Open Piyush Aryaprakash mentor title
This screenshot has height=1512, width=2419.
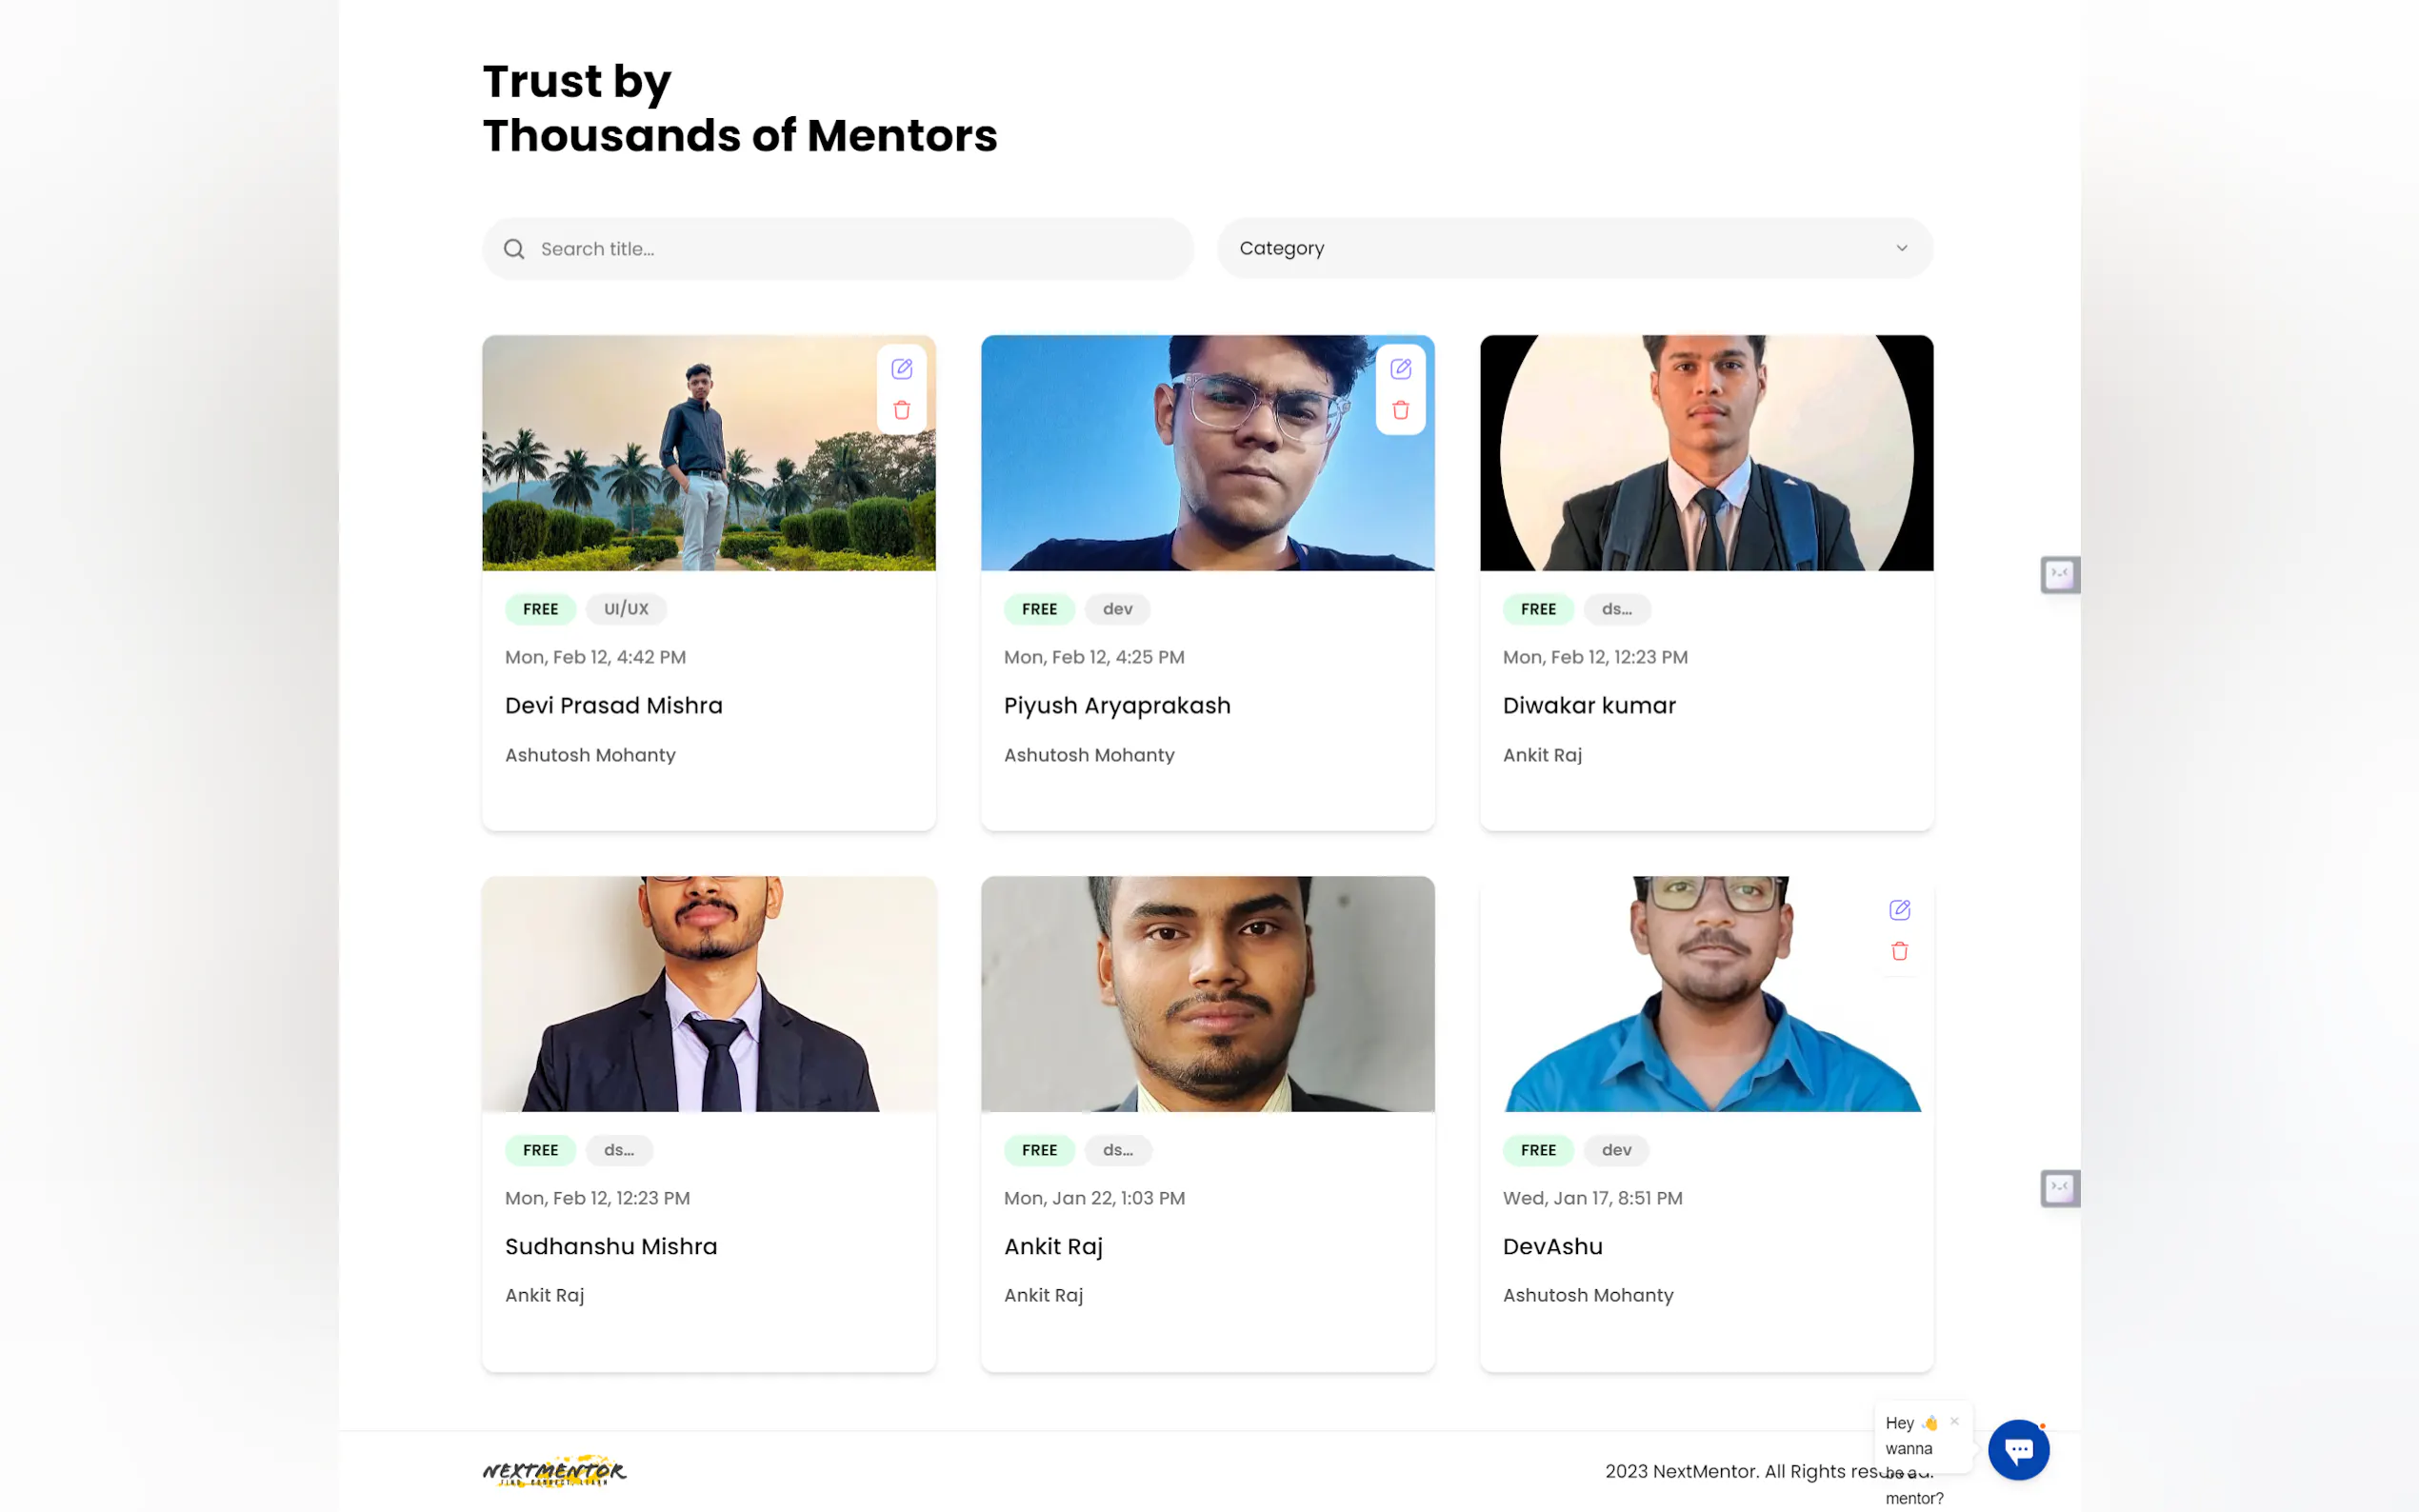1116,706
